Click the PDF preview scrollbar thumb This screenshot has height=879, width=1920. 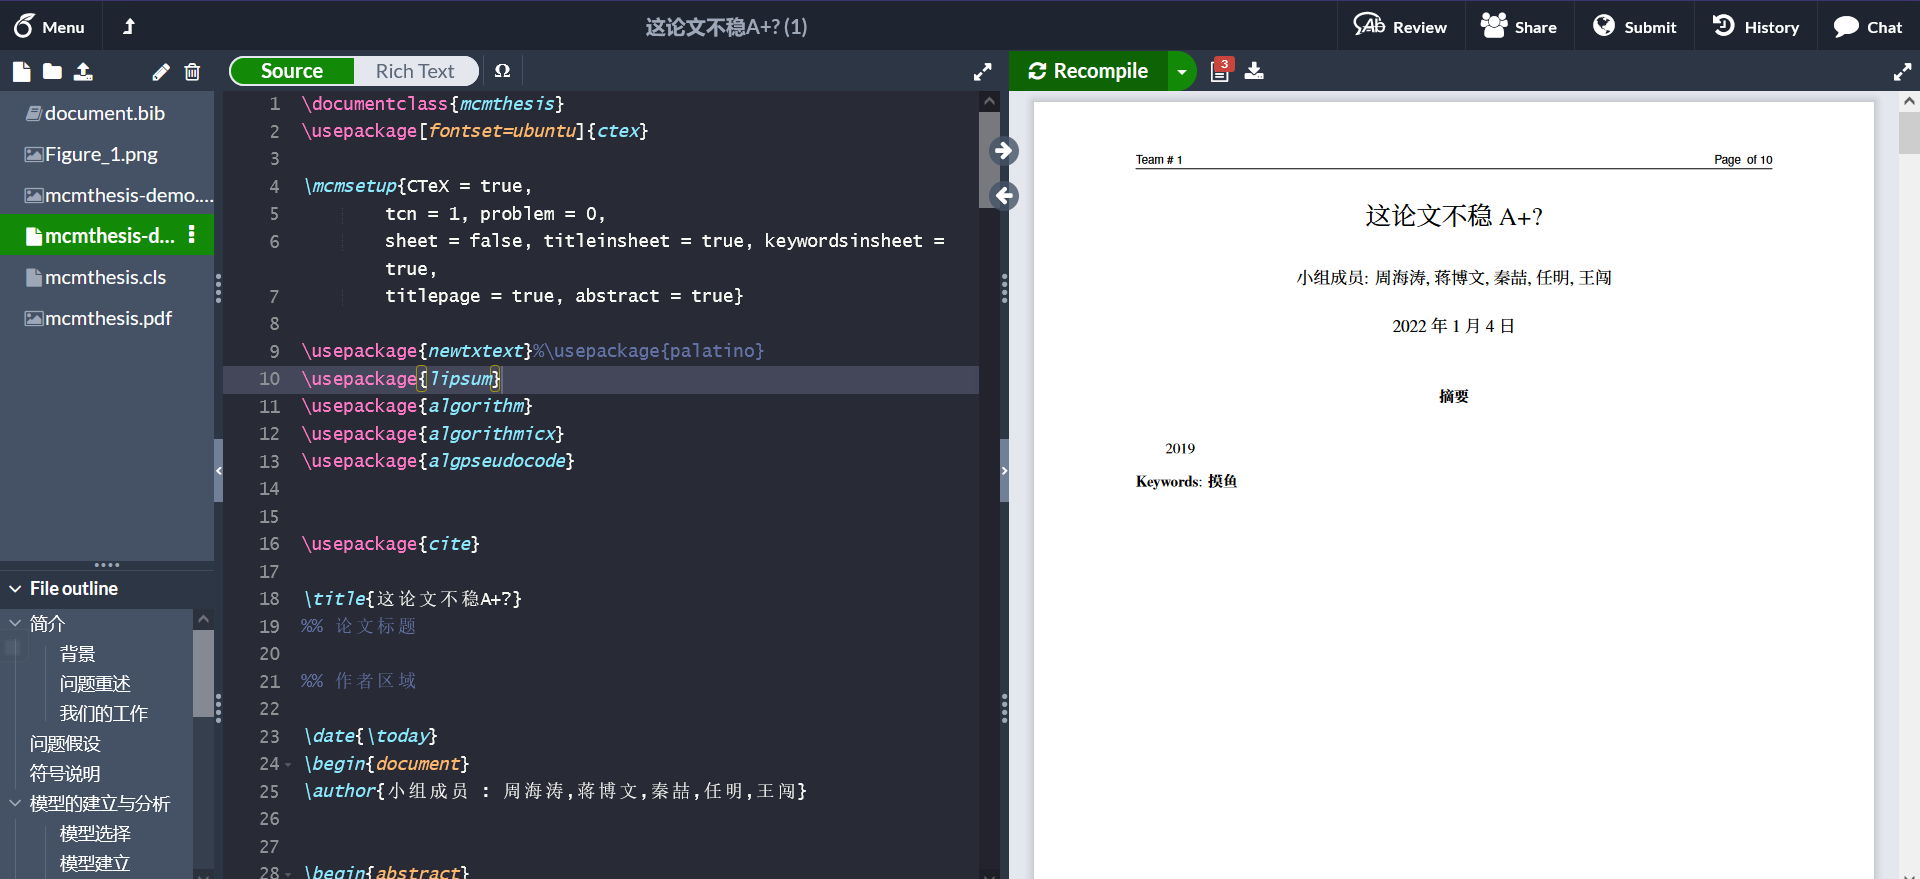pos(1909,132)
